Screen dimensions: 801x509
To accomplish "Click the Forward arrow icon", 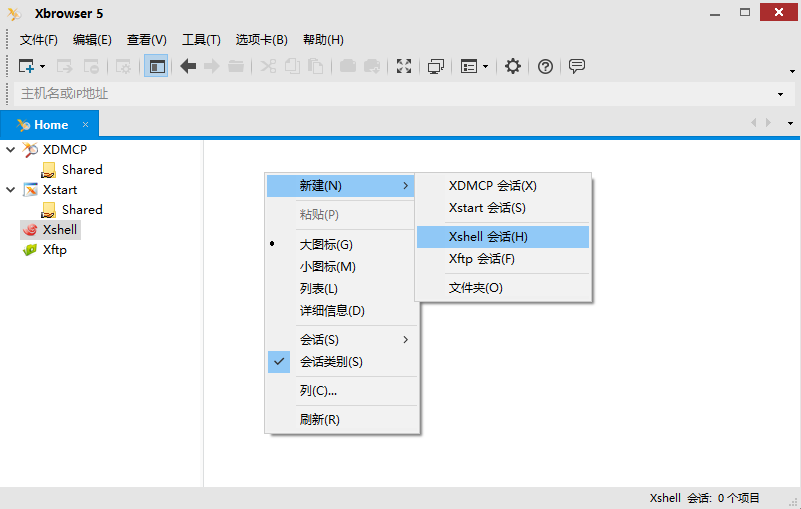I will (211, 66).
